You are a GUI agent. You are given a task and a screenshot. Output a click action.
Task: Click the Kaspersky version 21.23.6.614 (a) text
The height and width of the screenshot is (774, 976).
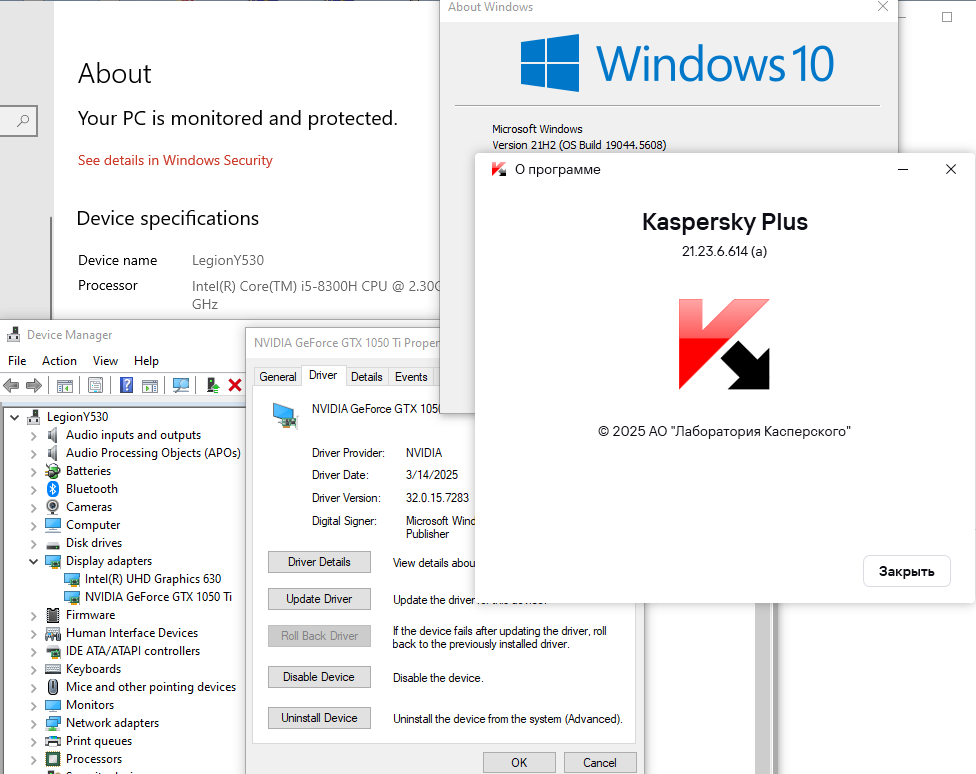pos(724,252)
